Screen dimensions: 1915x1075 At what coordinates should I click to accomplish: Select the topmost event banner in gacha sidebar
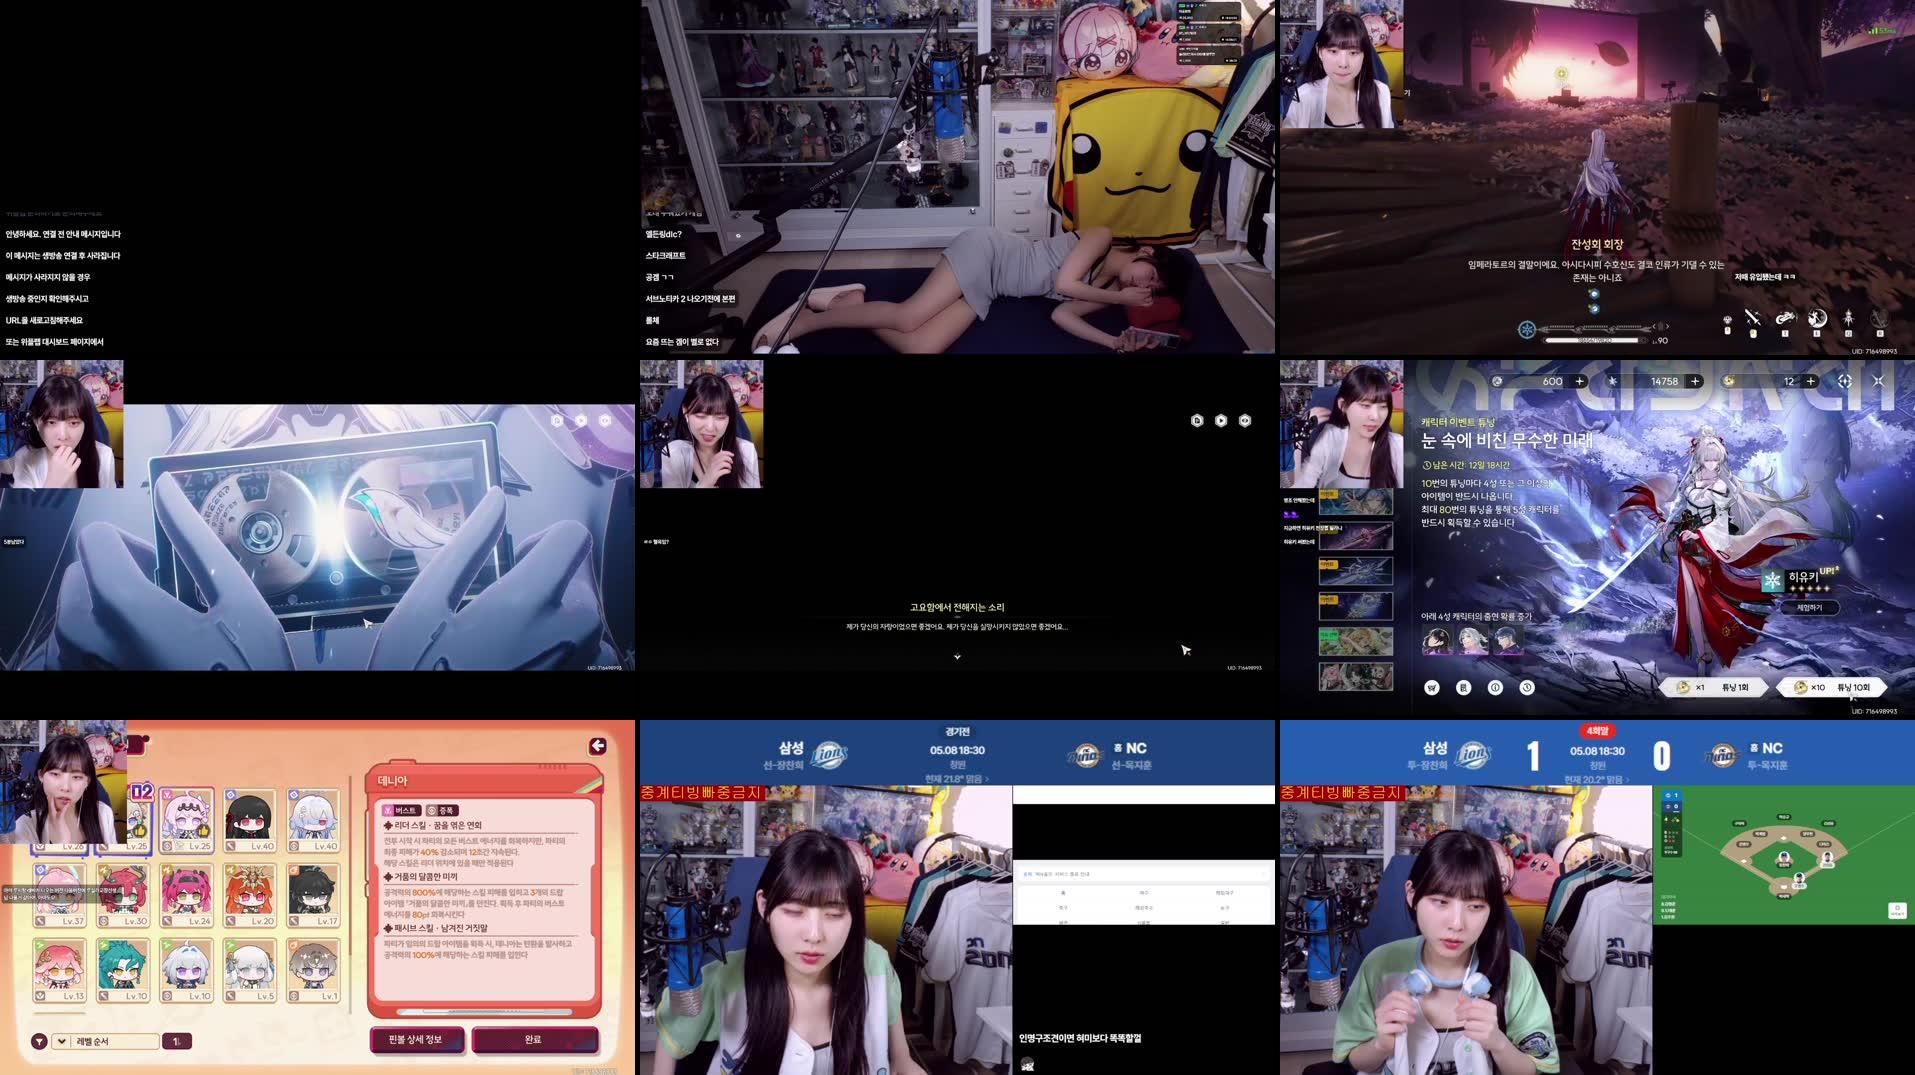click(x=1355, y=501)
